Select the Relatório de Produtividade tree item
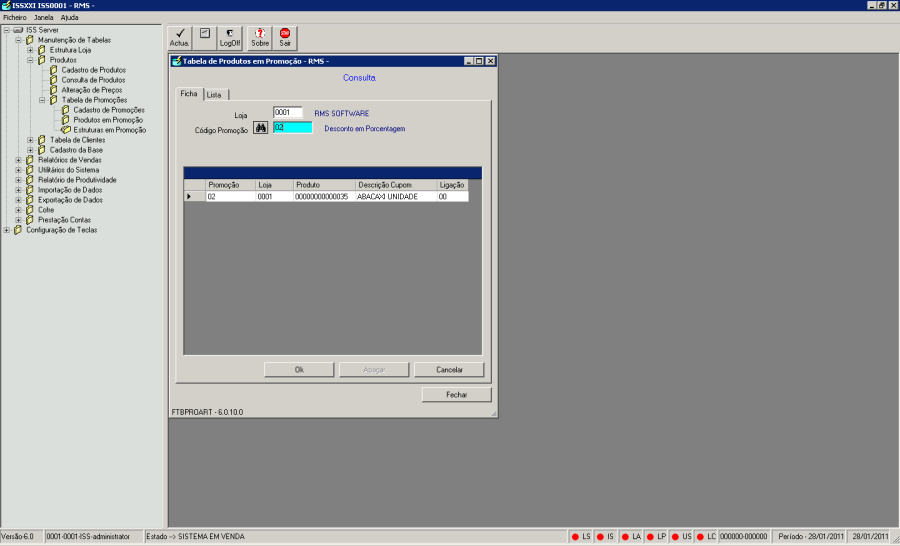 [x=77, y=180]
